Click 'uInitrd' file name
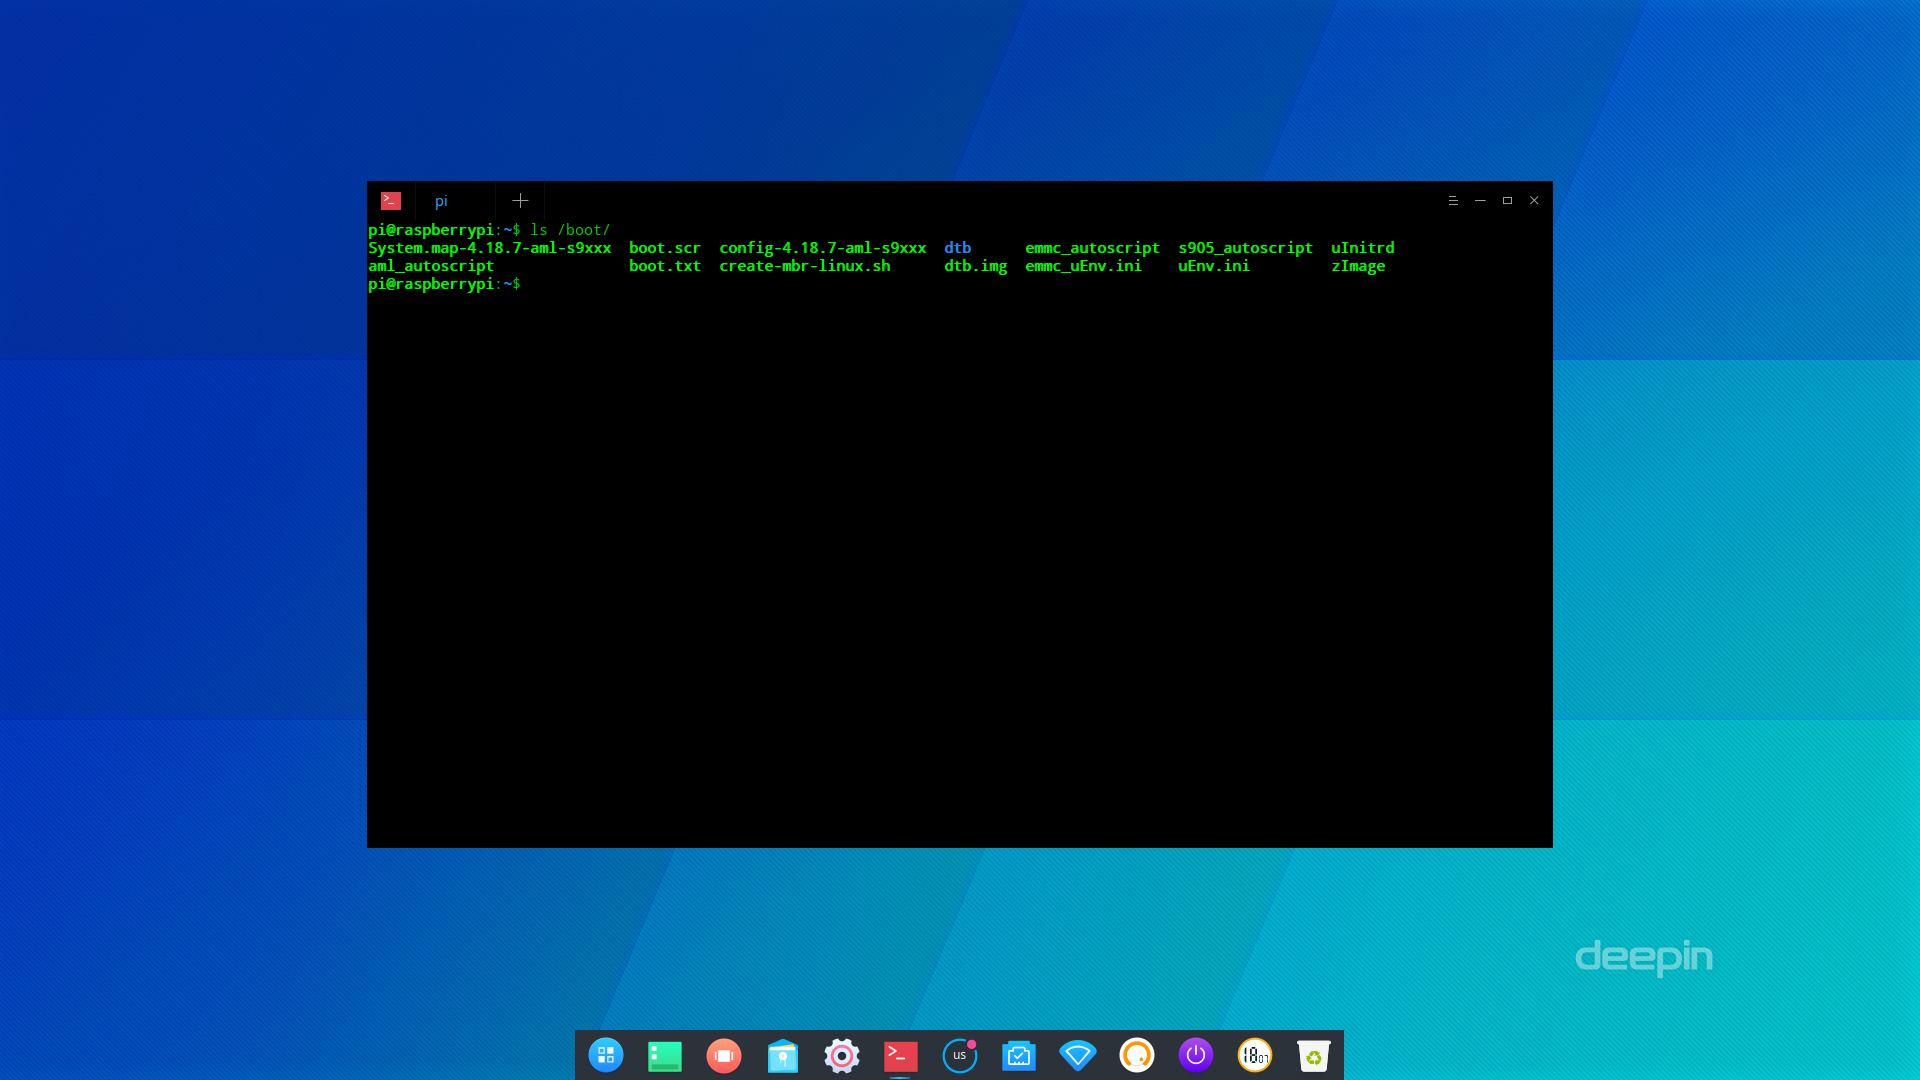Screen dimensions: 1920x1080 1362,248
